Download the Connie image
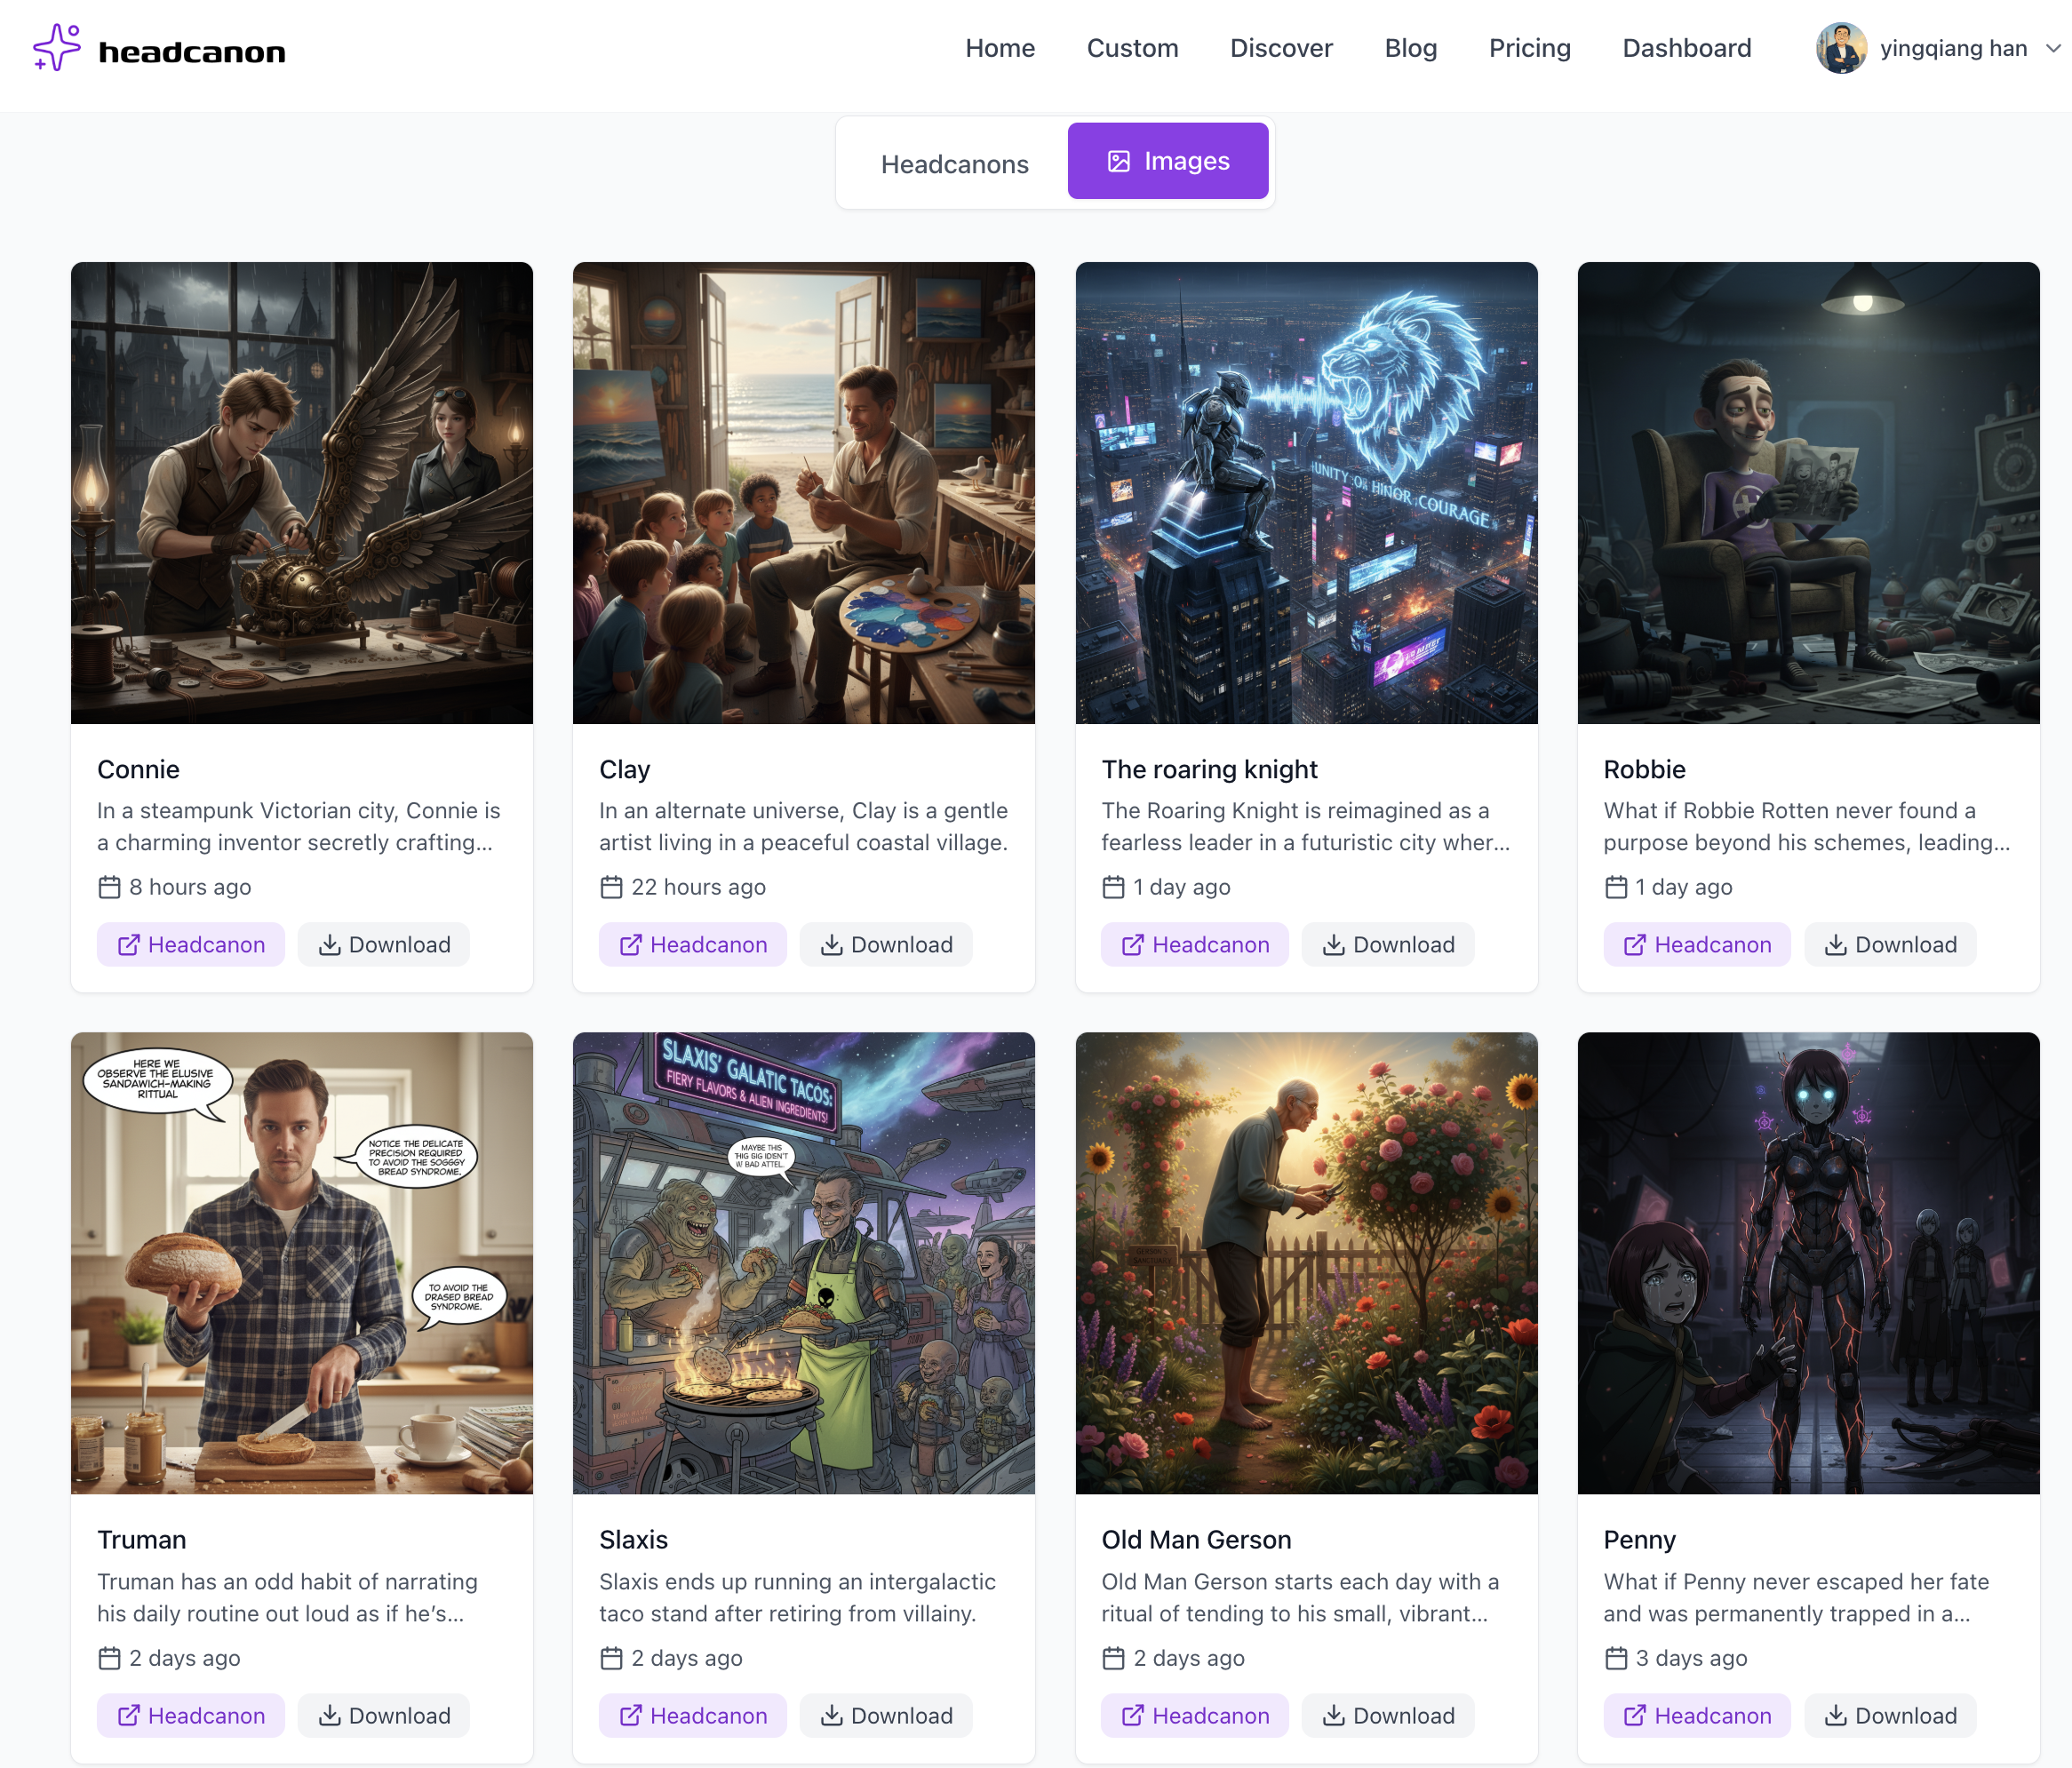This screenshot has width=2072, height=1768. (x=384, y=944)
